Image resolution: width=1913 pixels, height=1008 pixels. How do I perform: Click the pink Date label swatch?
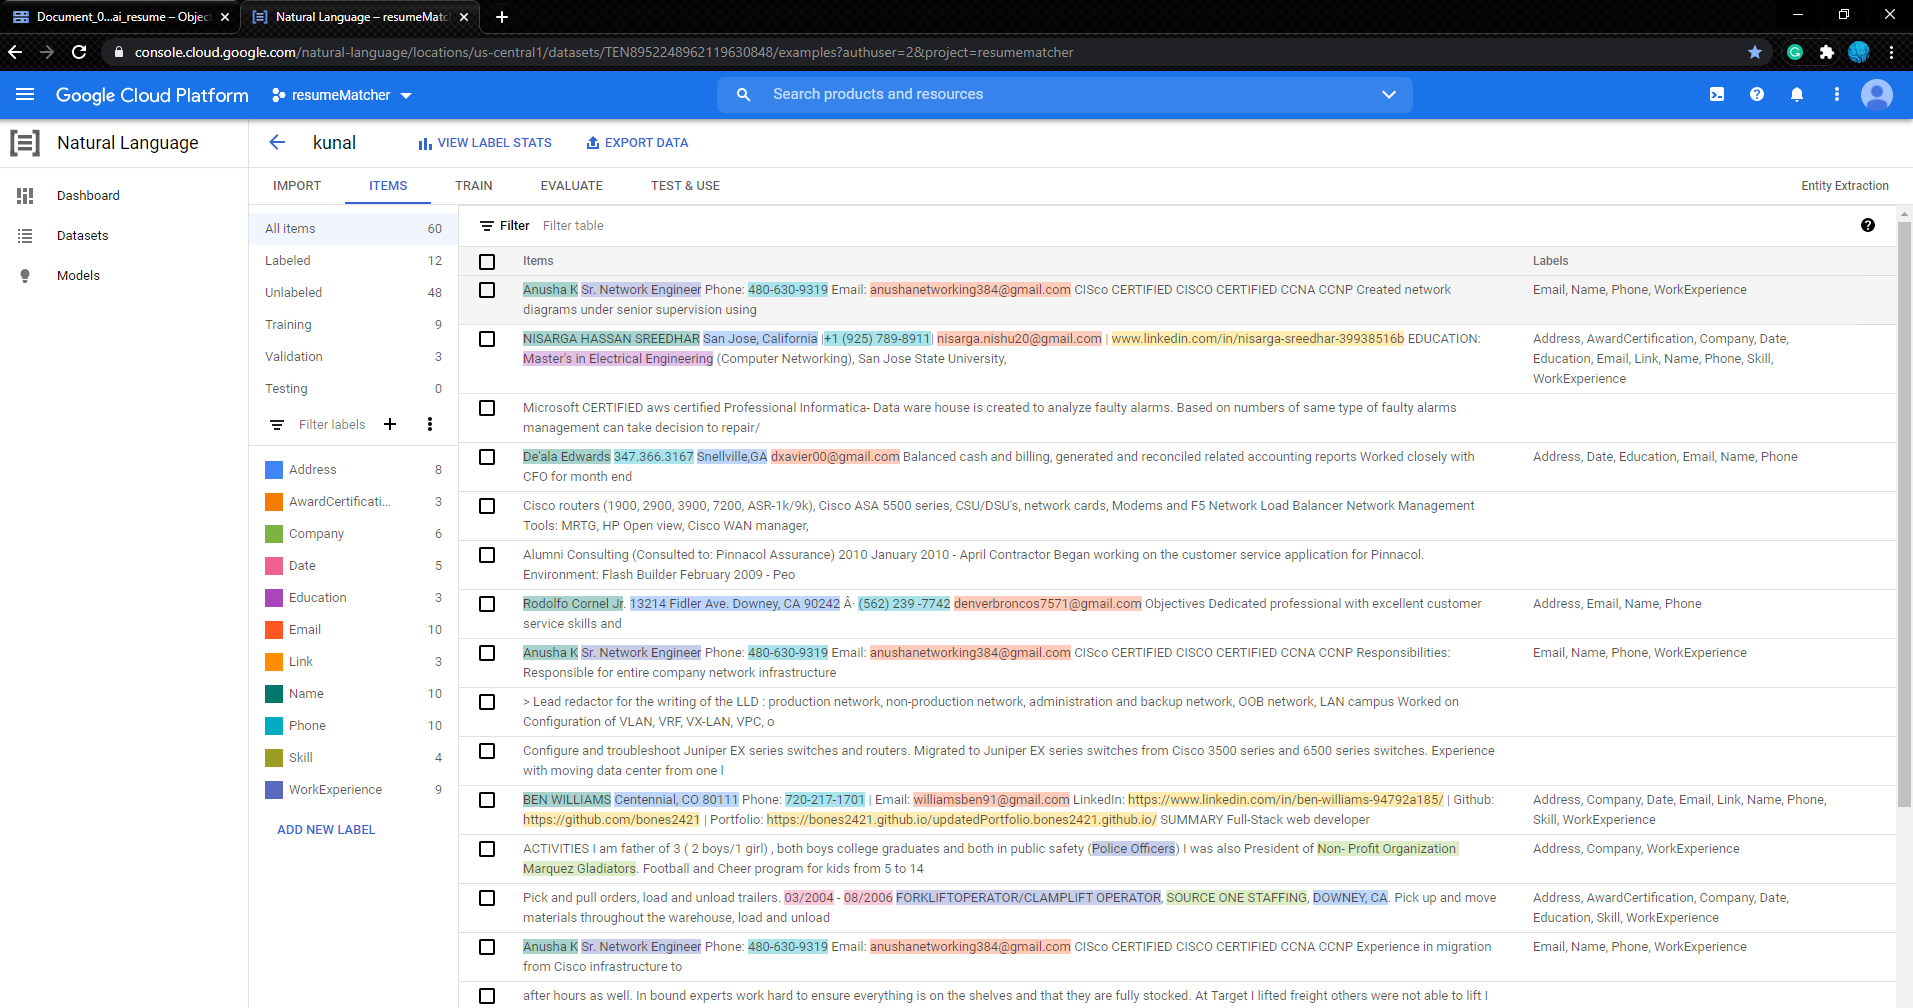click(274, 566)
